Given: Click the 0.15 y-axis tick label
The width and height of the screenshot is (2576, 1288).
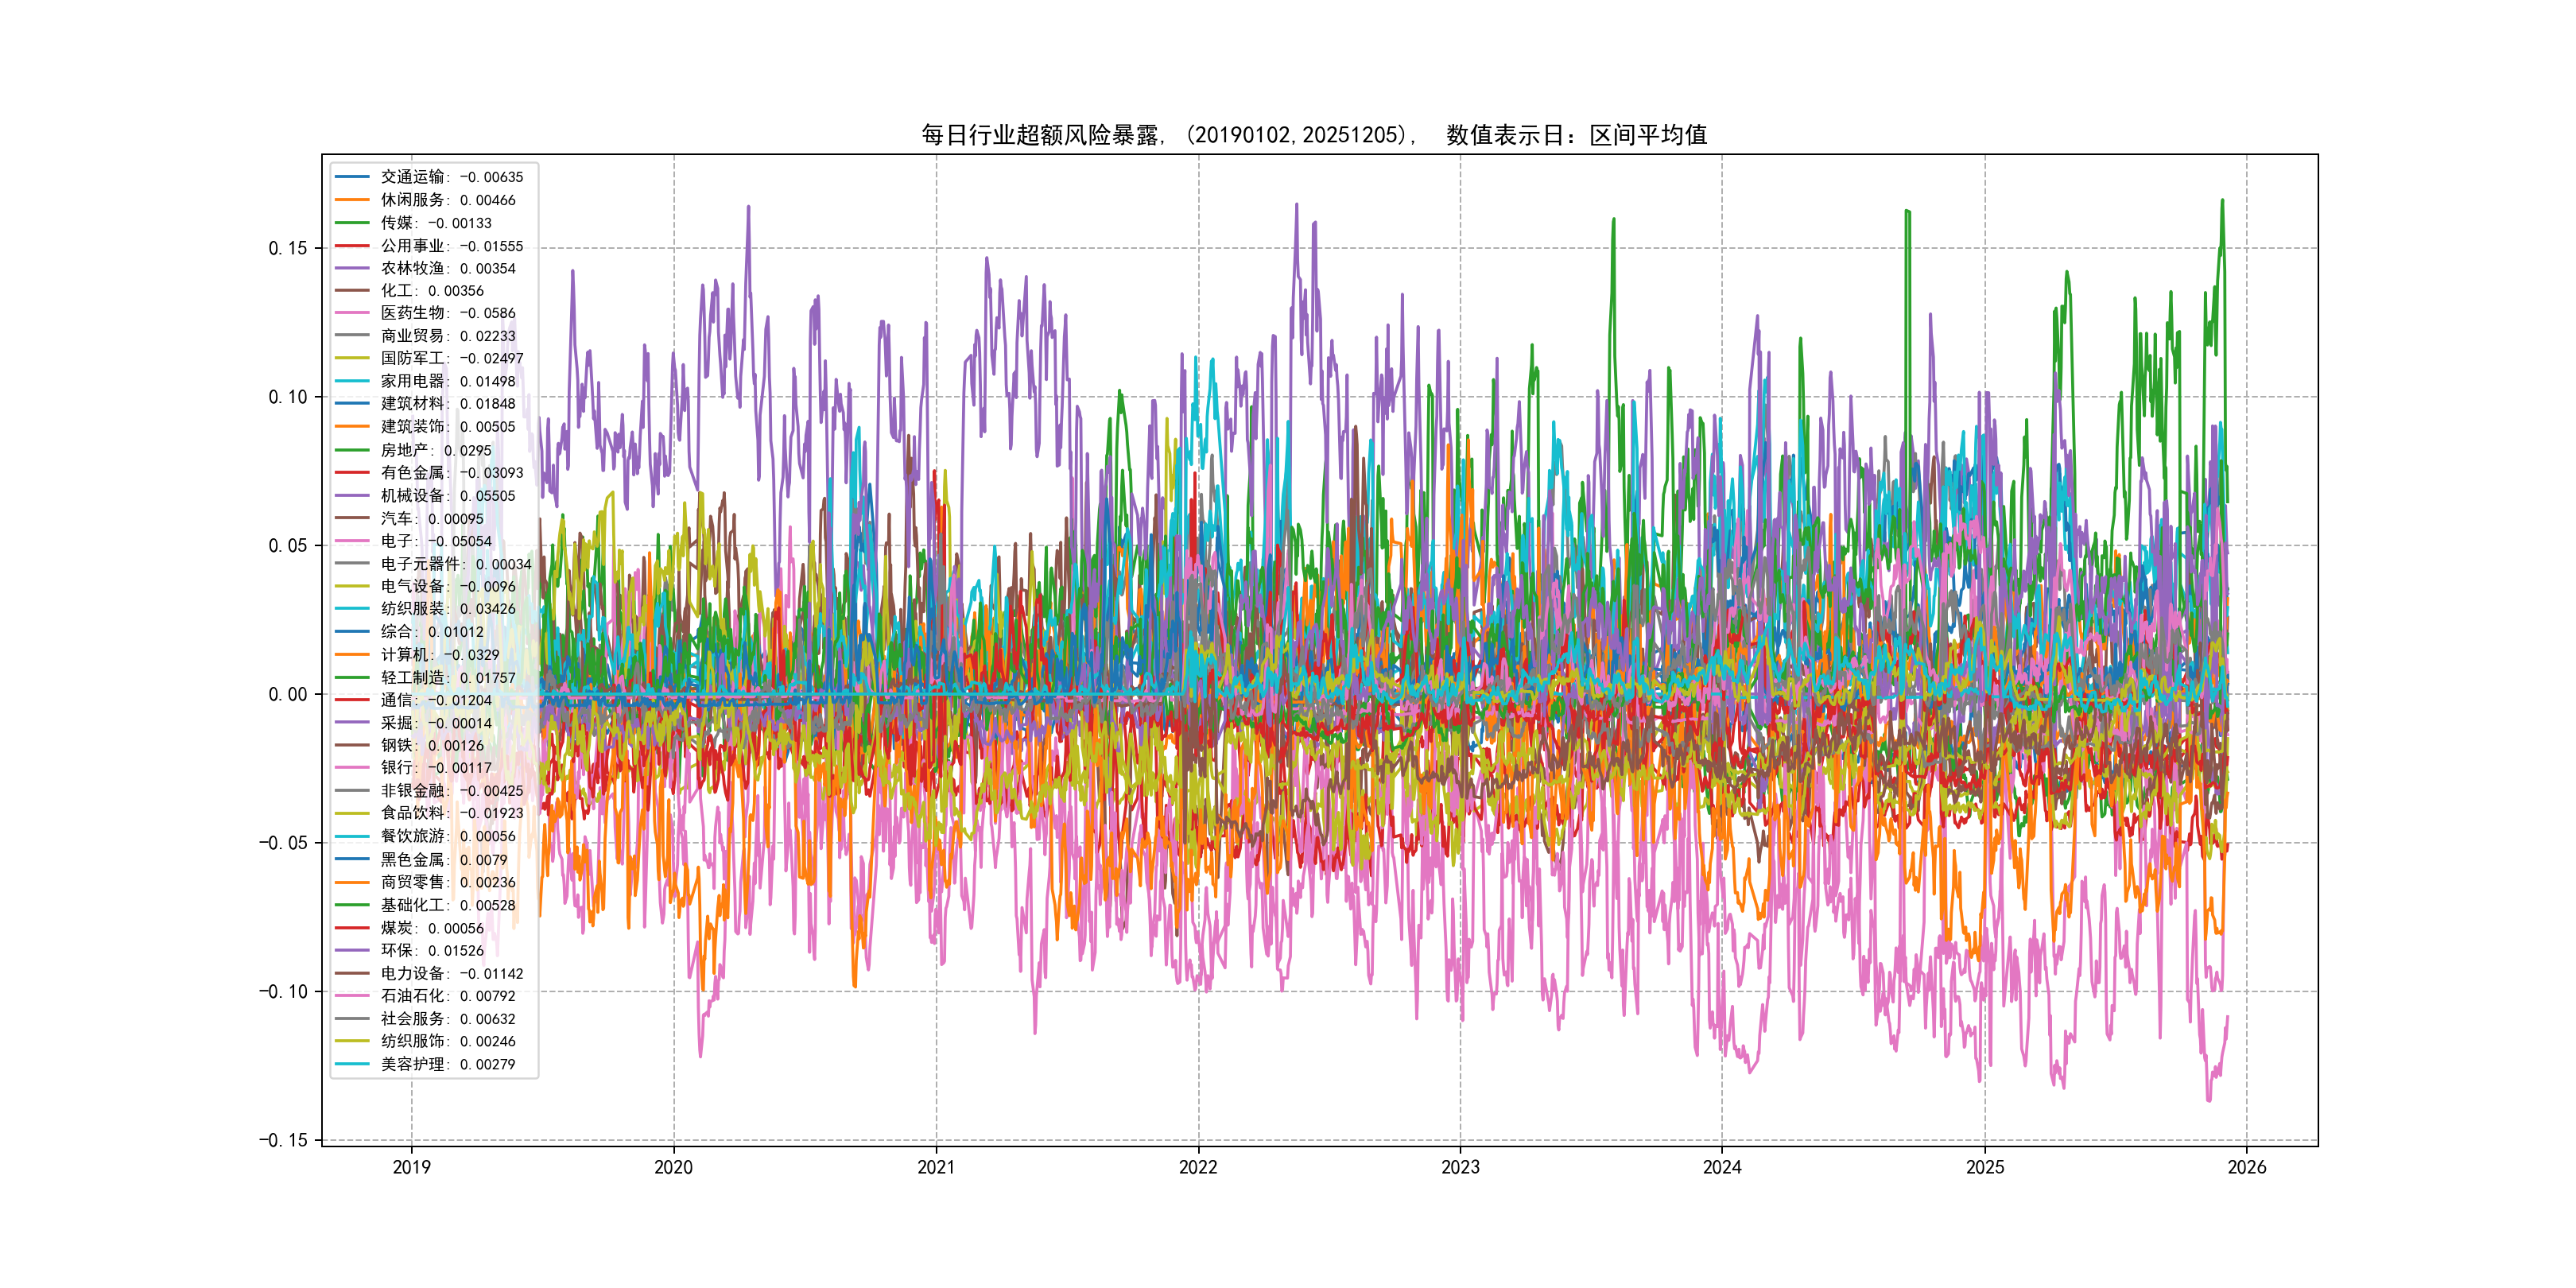Looking at the screenshot, I should [x=287, y=248].
